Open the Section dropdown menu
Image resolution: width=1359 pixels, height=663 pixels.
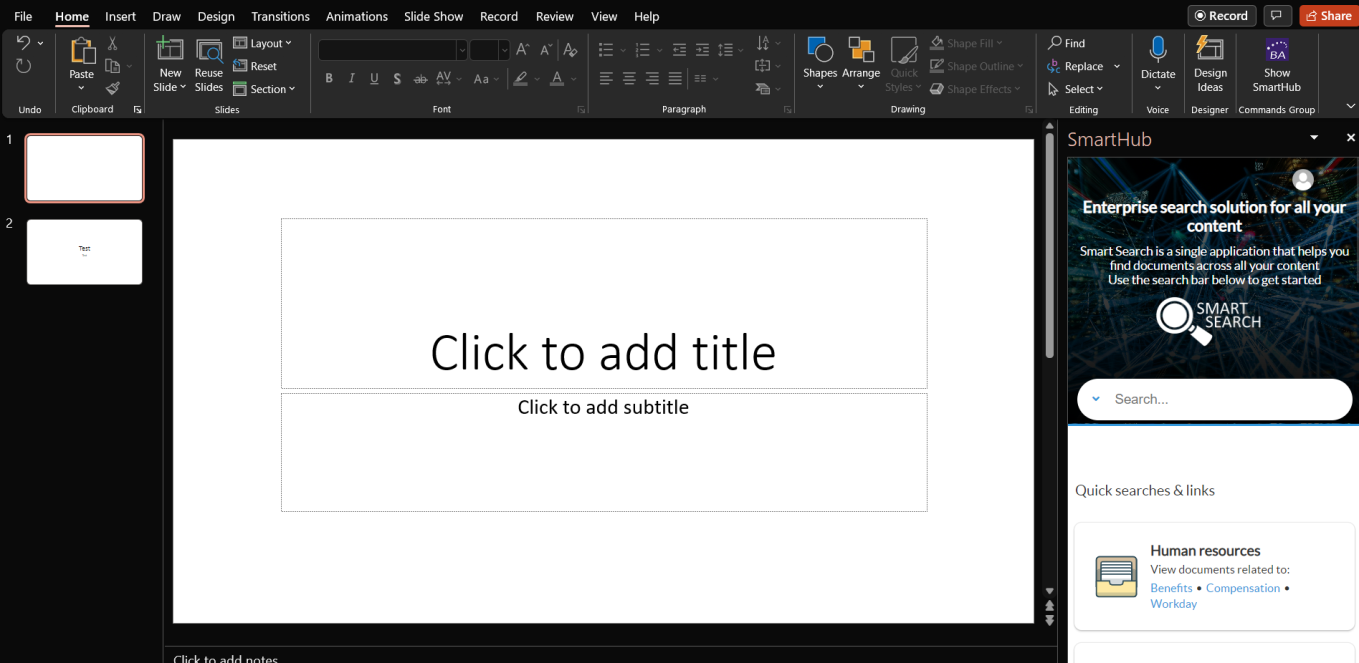click(264, 89)
